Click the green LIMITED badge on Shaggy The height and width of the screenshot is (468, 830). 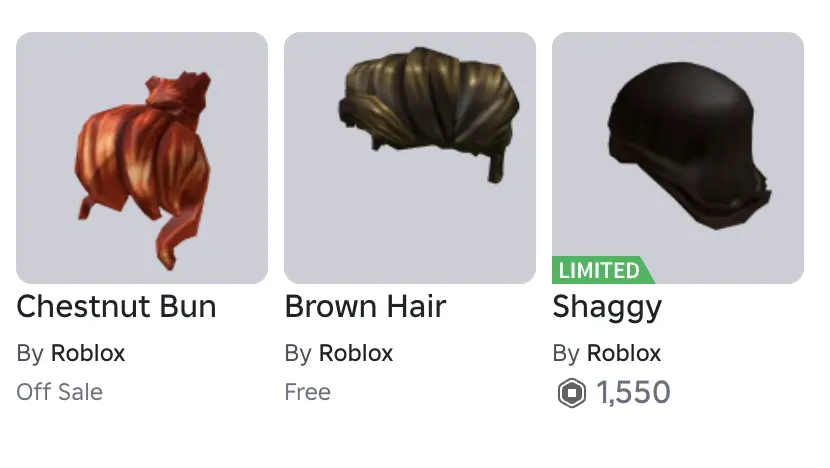602,270
